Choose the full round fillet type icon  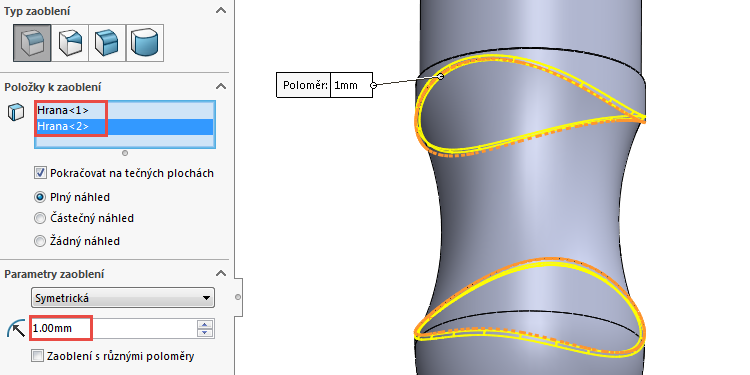(x=145, y=43)
